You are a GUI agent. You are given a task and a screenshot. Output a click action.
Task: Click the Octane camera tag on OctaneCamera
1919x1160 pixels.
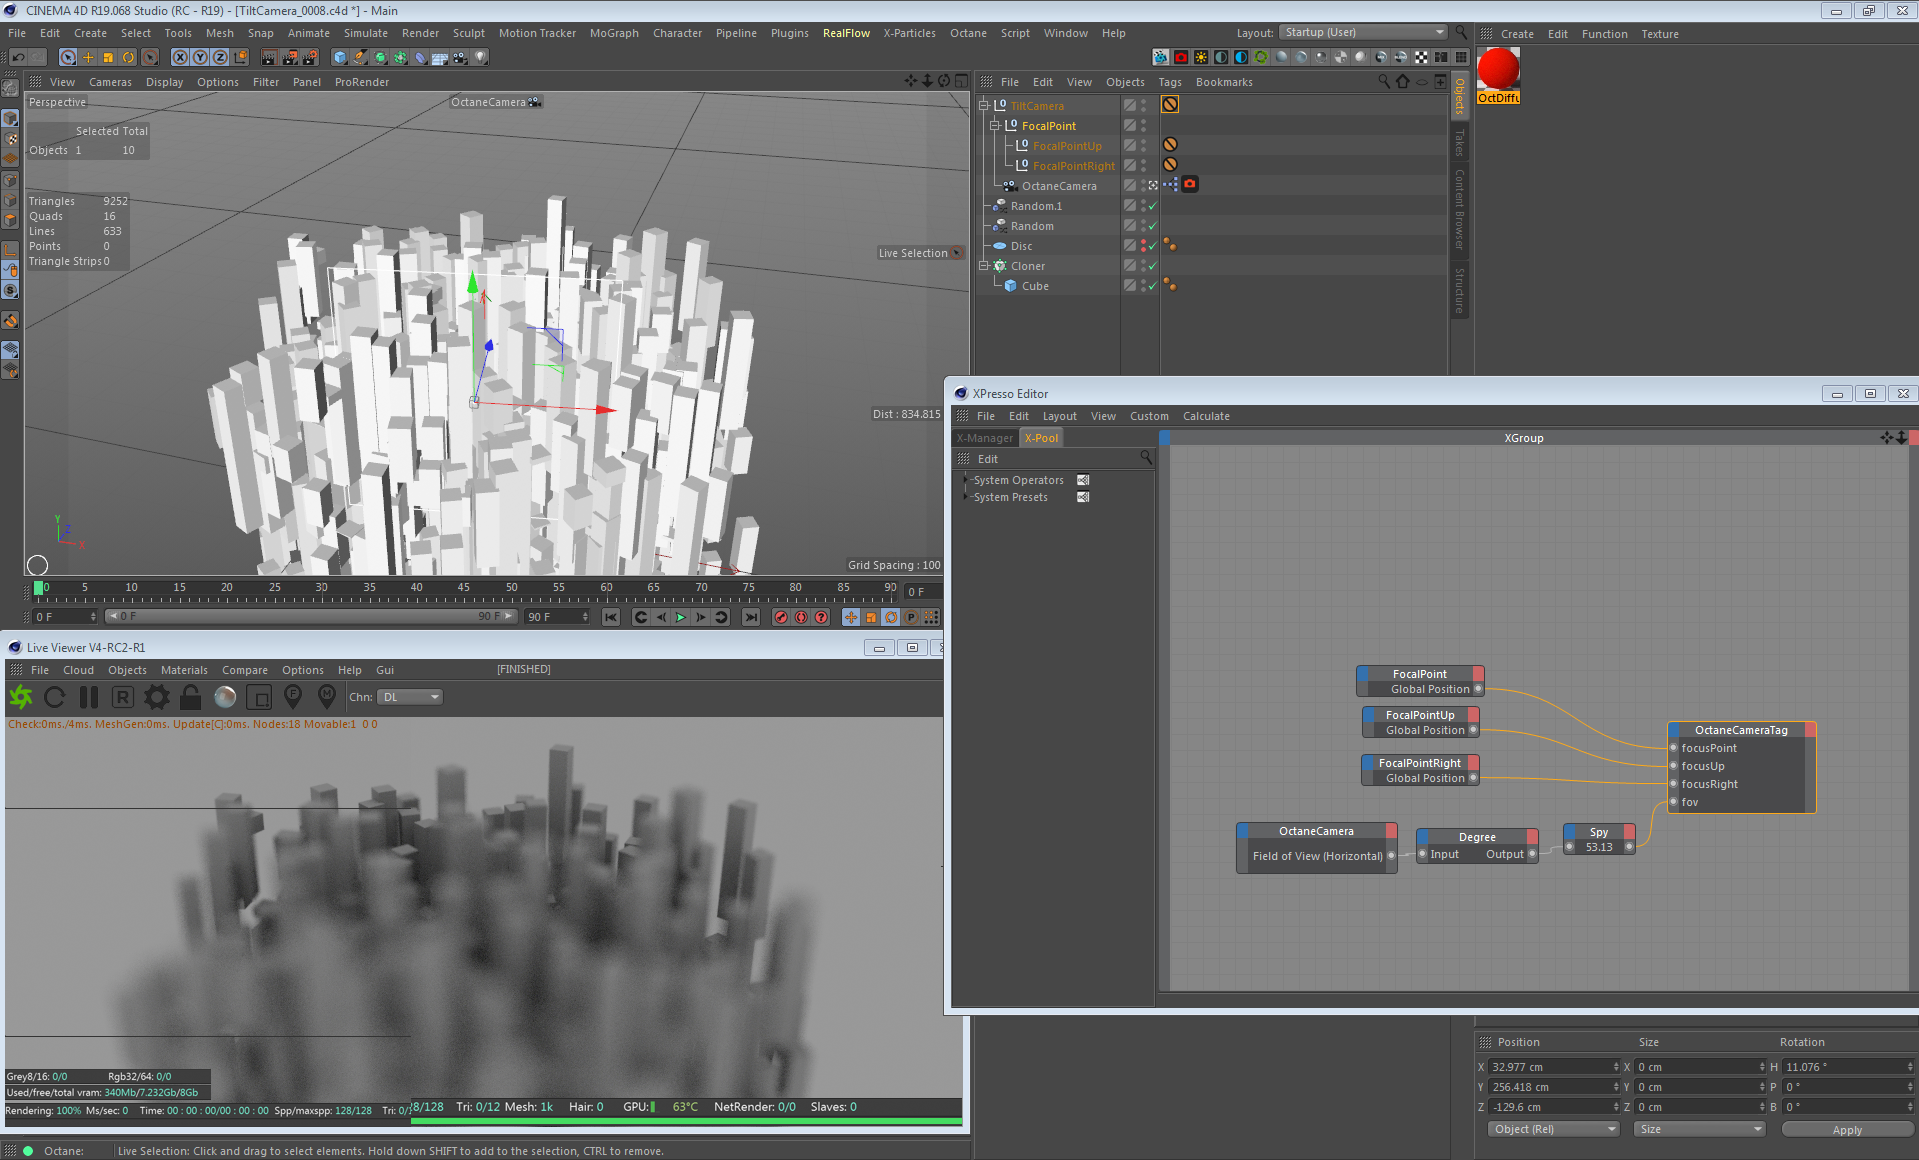tap(1190, 184)
